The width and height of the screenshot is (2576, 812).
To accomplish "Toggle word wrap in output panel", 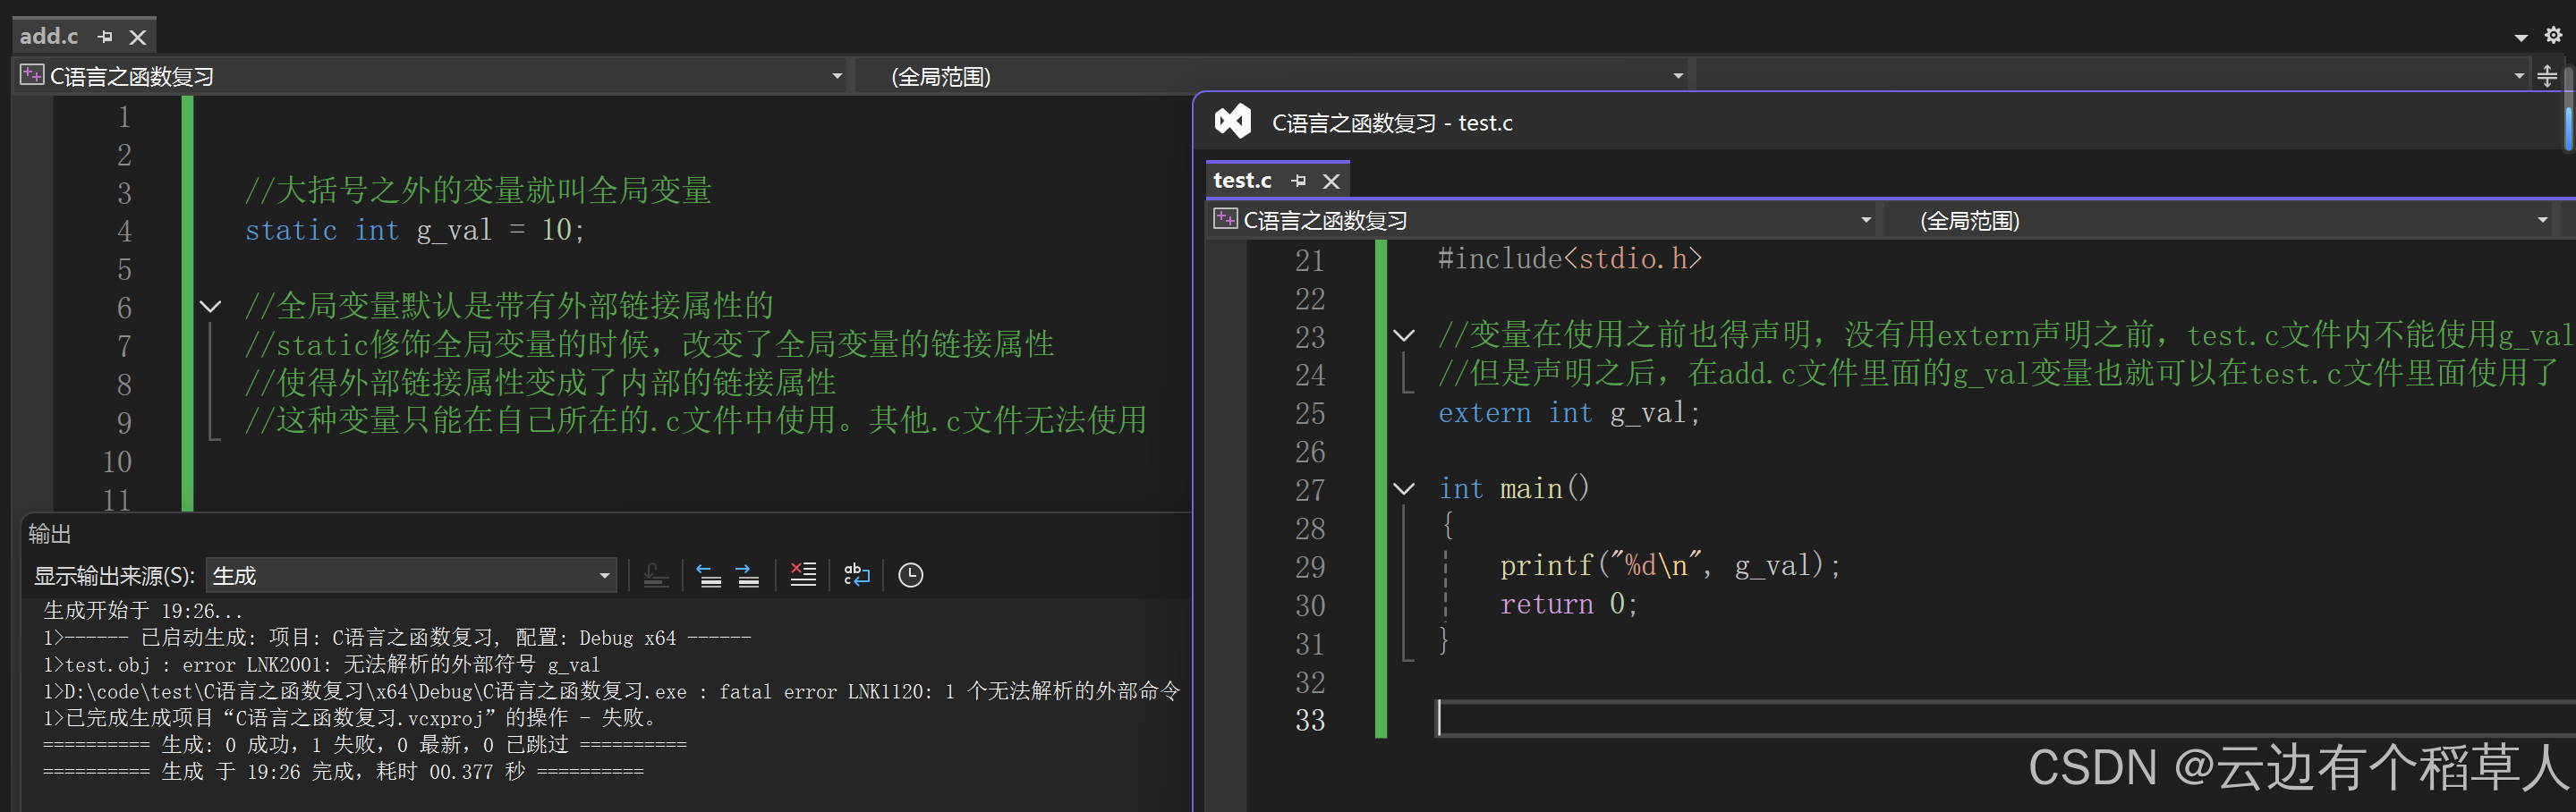I will 857,575.
